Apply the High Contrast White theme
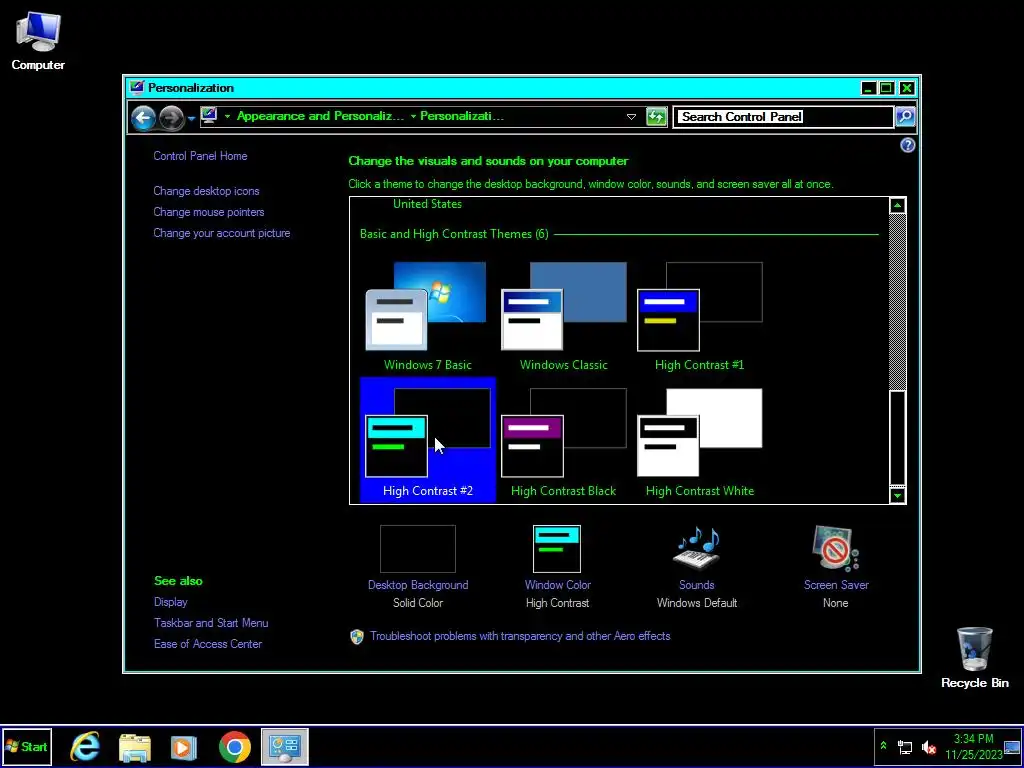Viewport: 1024px width, 768px height. click(x=699, y=440)
